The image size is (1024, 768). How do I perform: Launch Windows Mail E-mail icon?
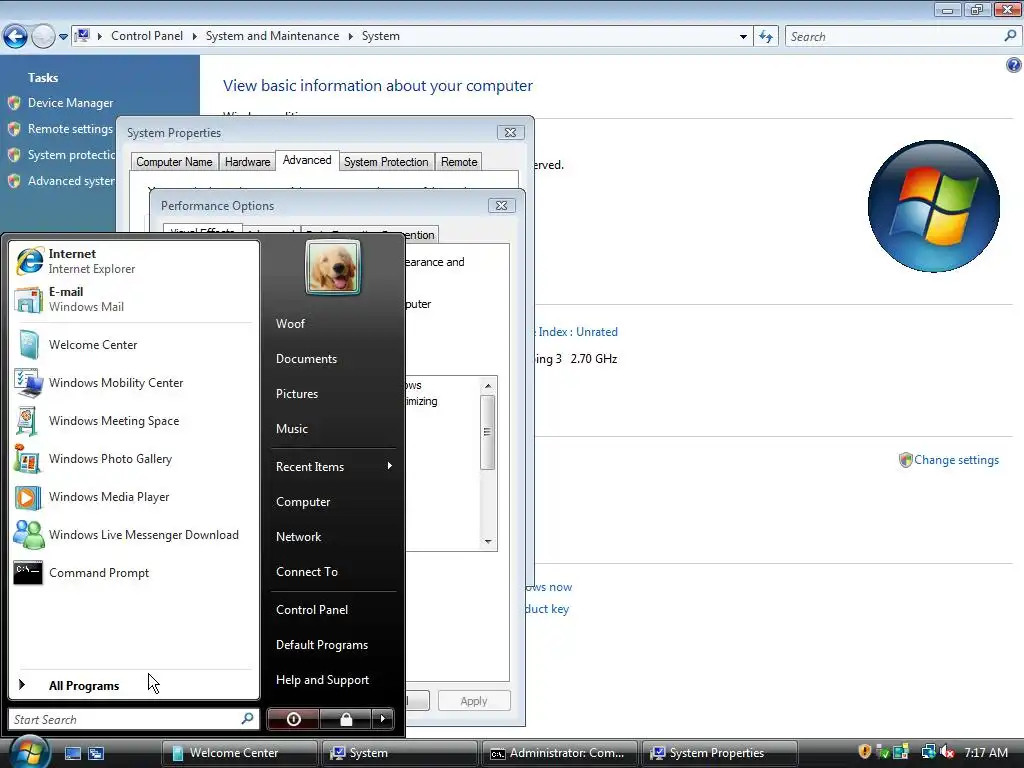(28, 300)
